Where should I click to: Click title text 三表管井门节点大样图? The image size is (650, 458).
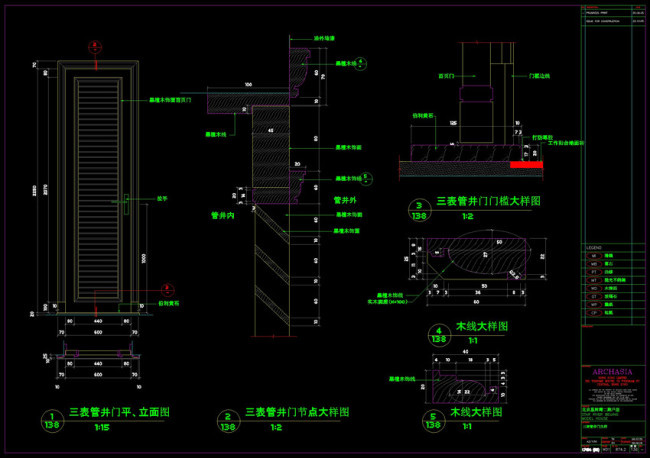pos(297,412)
